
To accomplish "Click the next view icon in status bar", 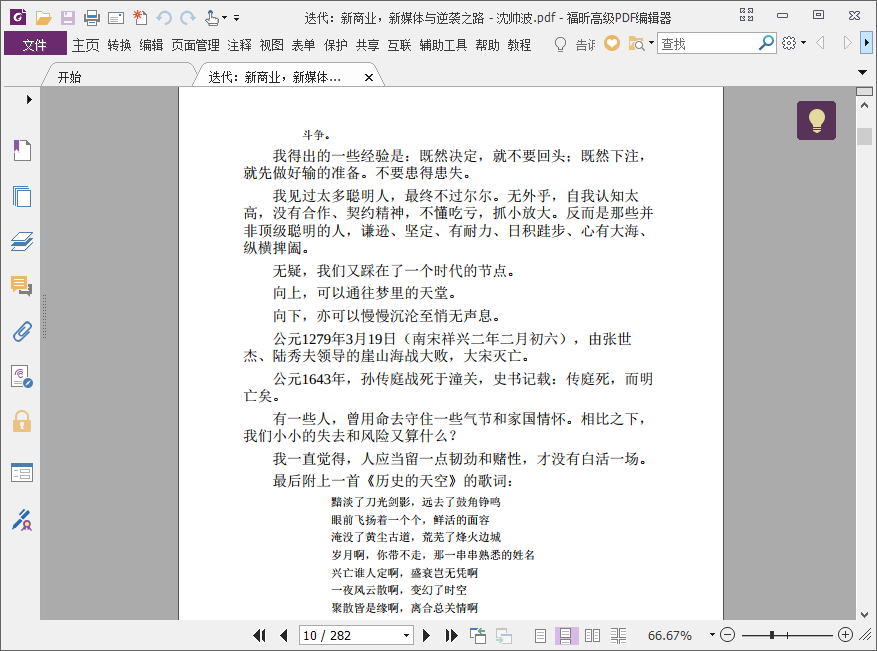I will click(x=503, y=635).
